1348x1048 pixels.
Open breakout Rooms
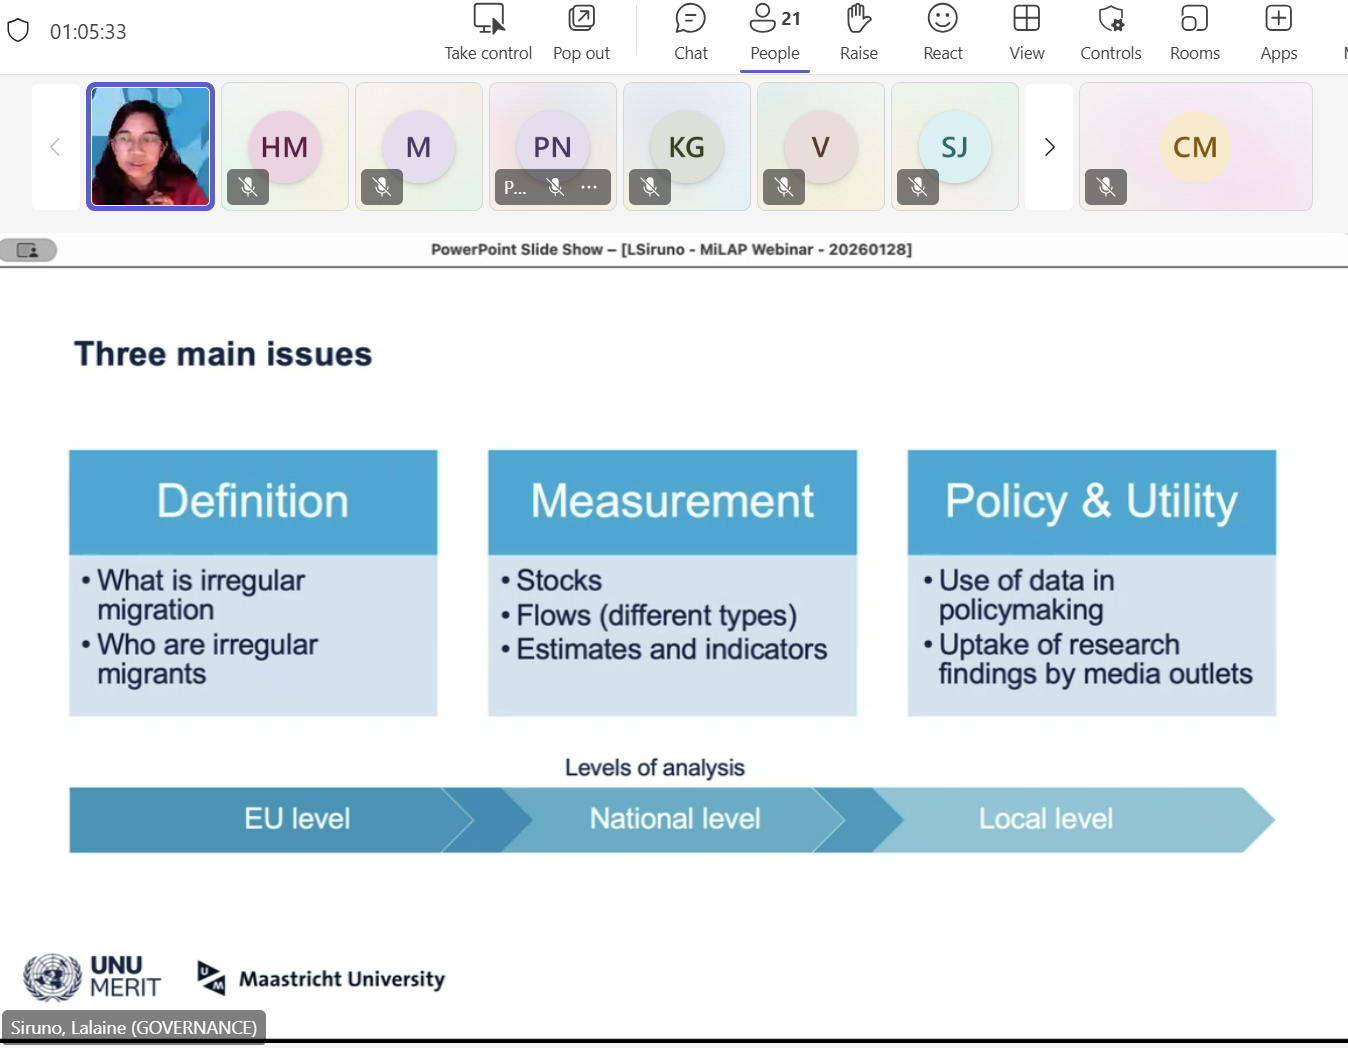click(1194, 20)
